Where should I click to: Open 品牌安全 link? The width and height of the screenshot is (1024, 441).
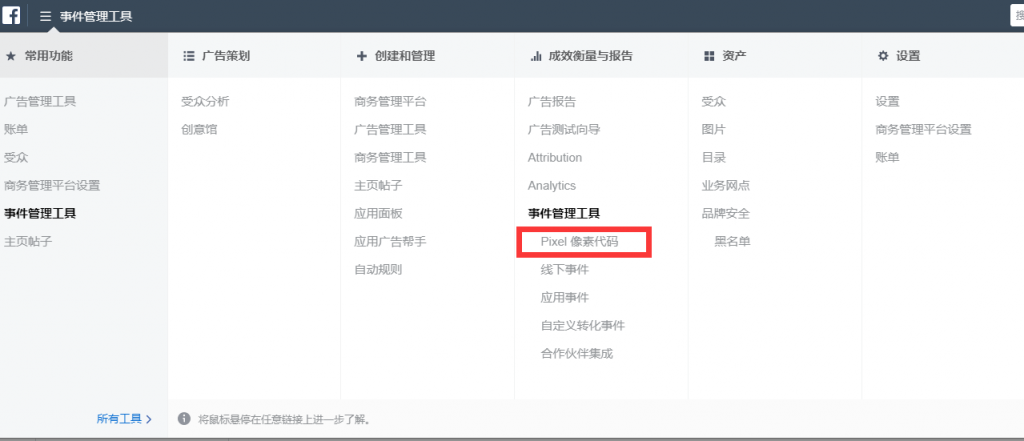coord(726,214)
